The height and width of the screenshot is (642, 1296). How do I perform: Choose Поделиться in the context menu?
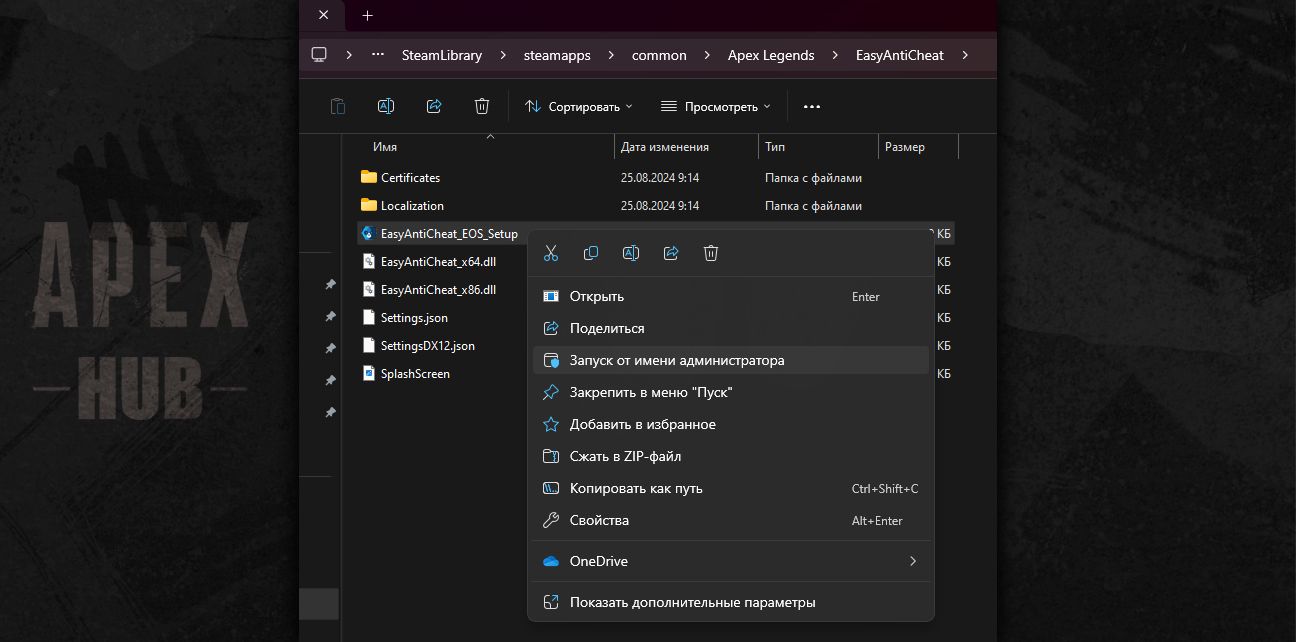coord(731,328)
